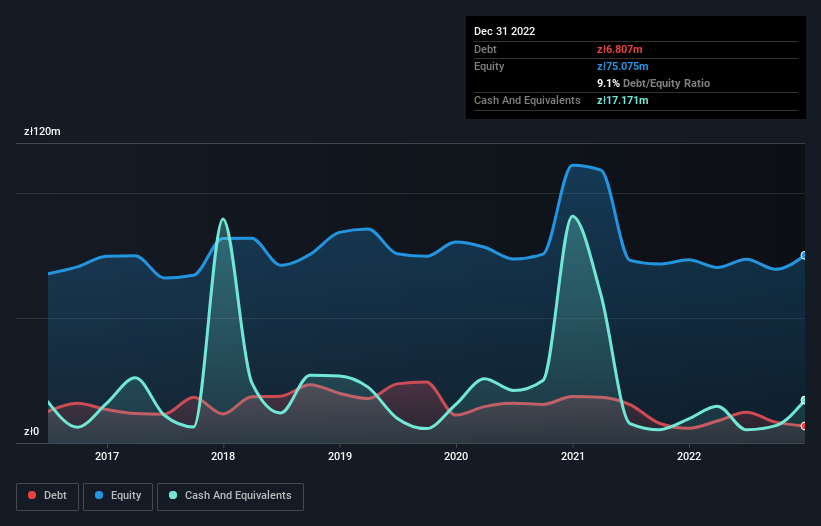
Task: Click the blue Equity legend dot
Action: (99, 495)
